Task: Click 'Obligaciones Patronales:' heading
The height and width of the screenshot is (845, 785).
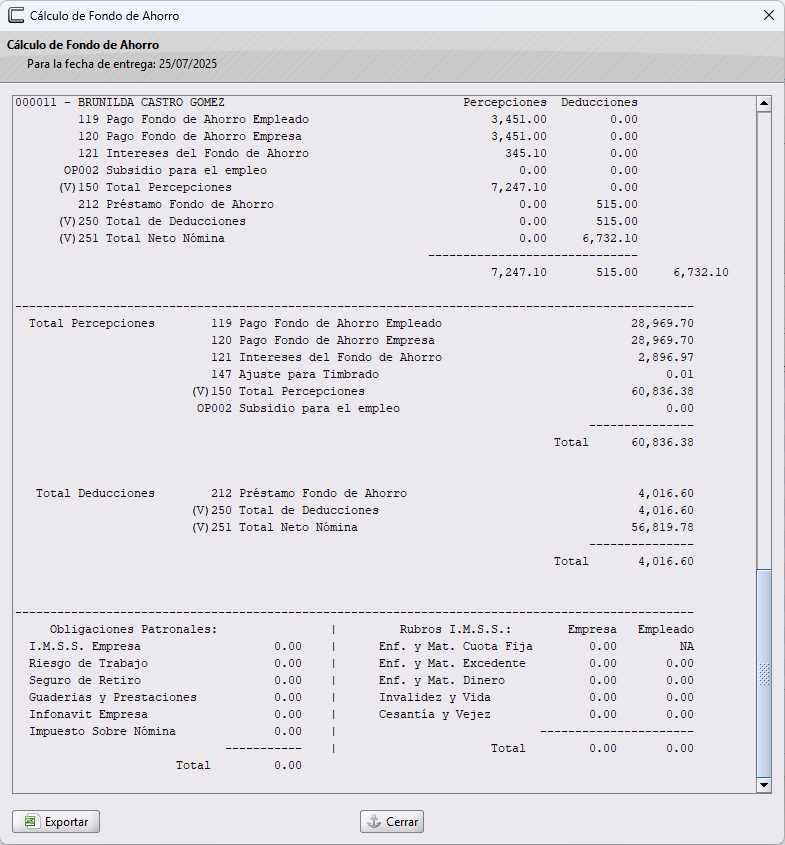Action: 134,629
